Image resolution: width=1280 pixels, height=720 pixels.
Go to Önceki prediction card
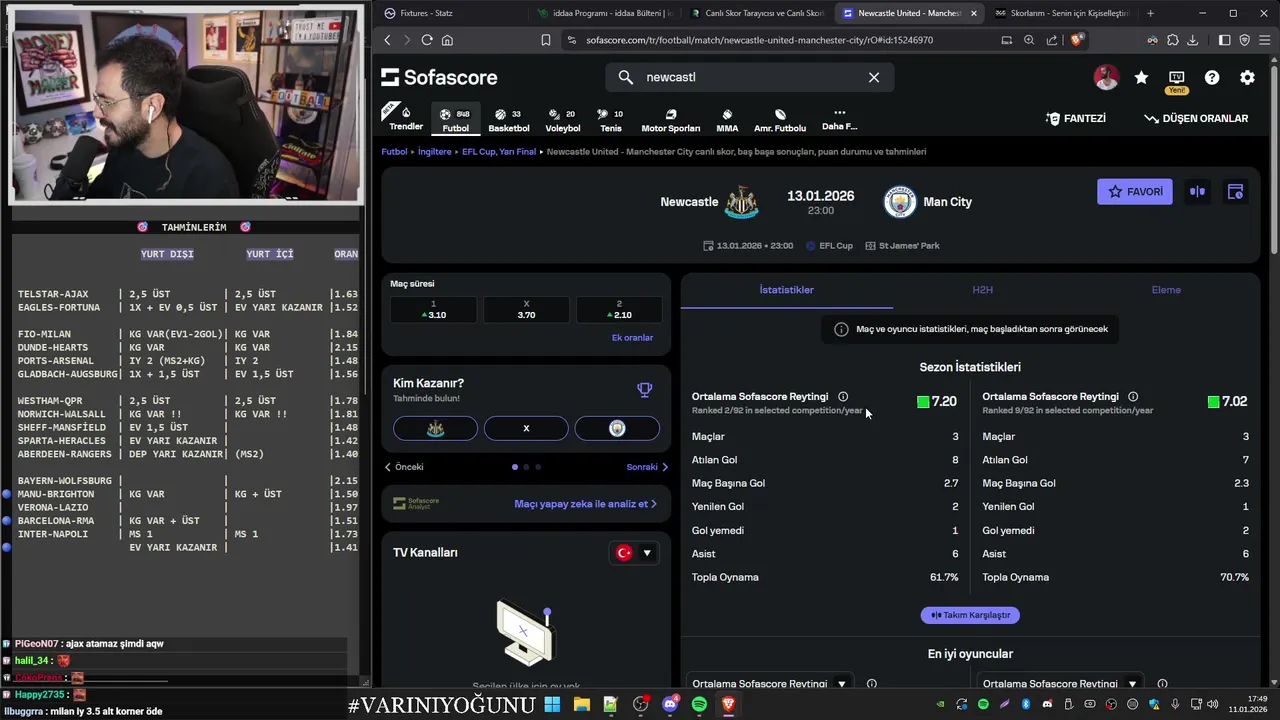[x=404, y=467]
